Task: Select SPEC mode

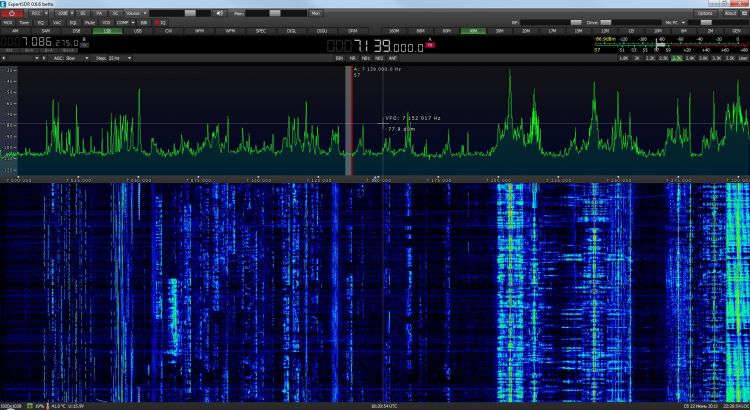Action: [261, 31]
